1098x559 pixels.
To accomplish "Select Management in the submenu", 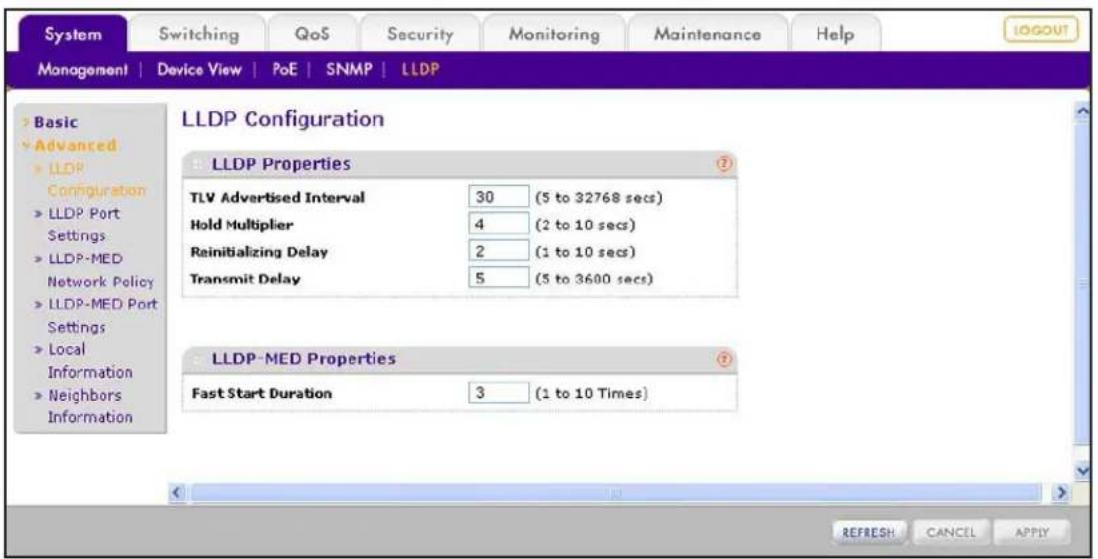I will pyautogui.click(x=83, y=70).
